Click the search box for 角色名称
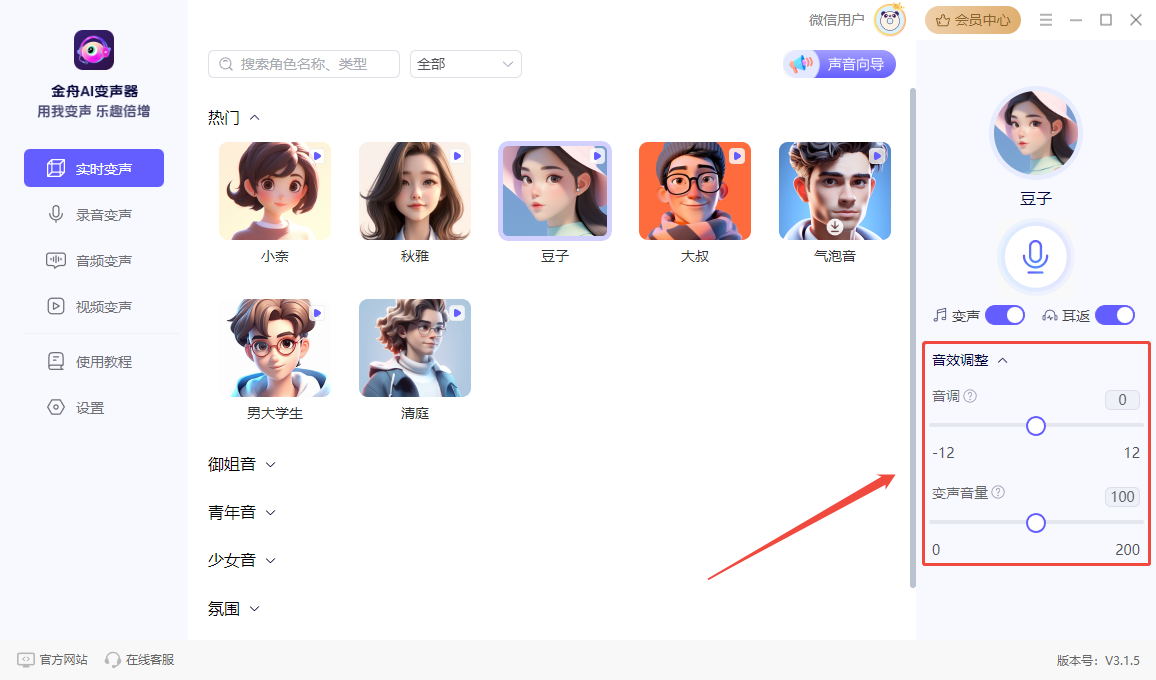 coord(304,64)
